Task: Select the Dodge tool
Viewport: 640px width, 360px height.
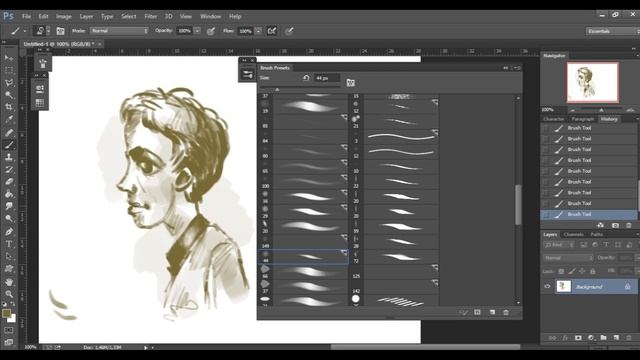Action: tap(9, 219)
